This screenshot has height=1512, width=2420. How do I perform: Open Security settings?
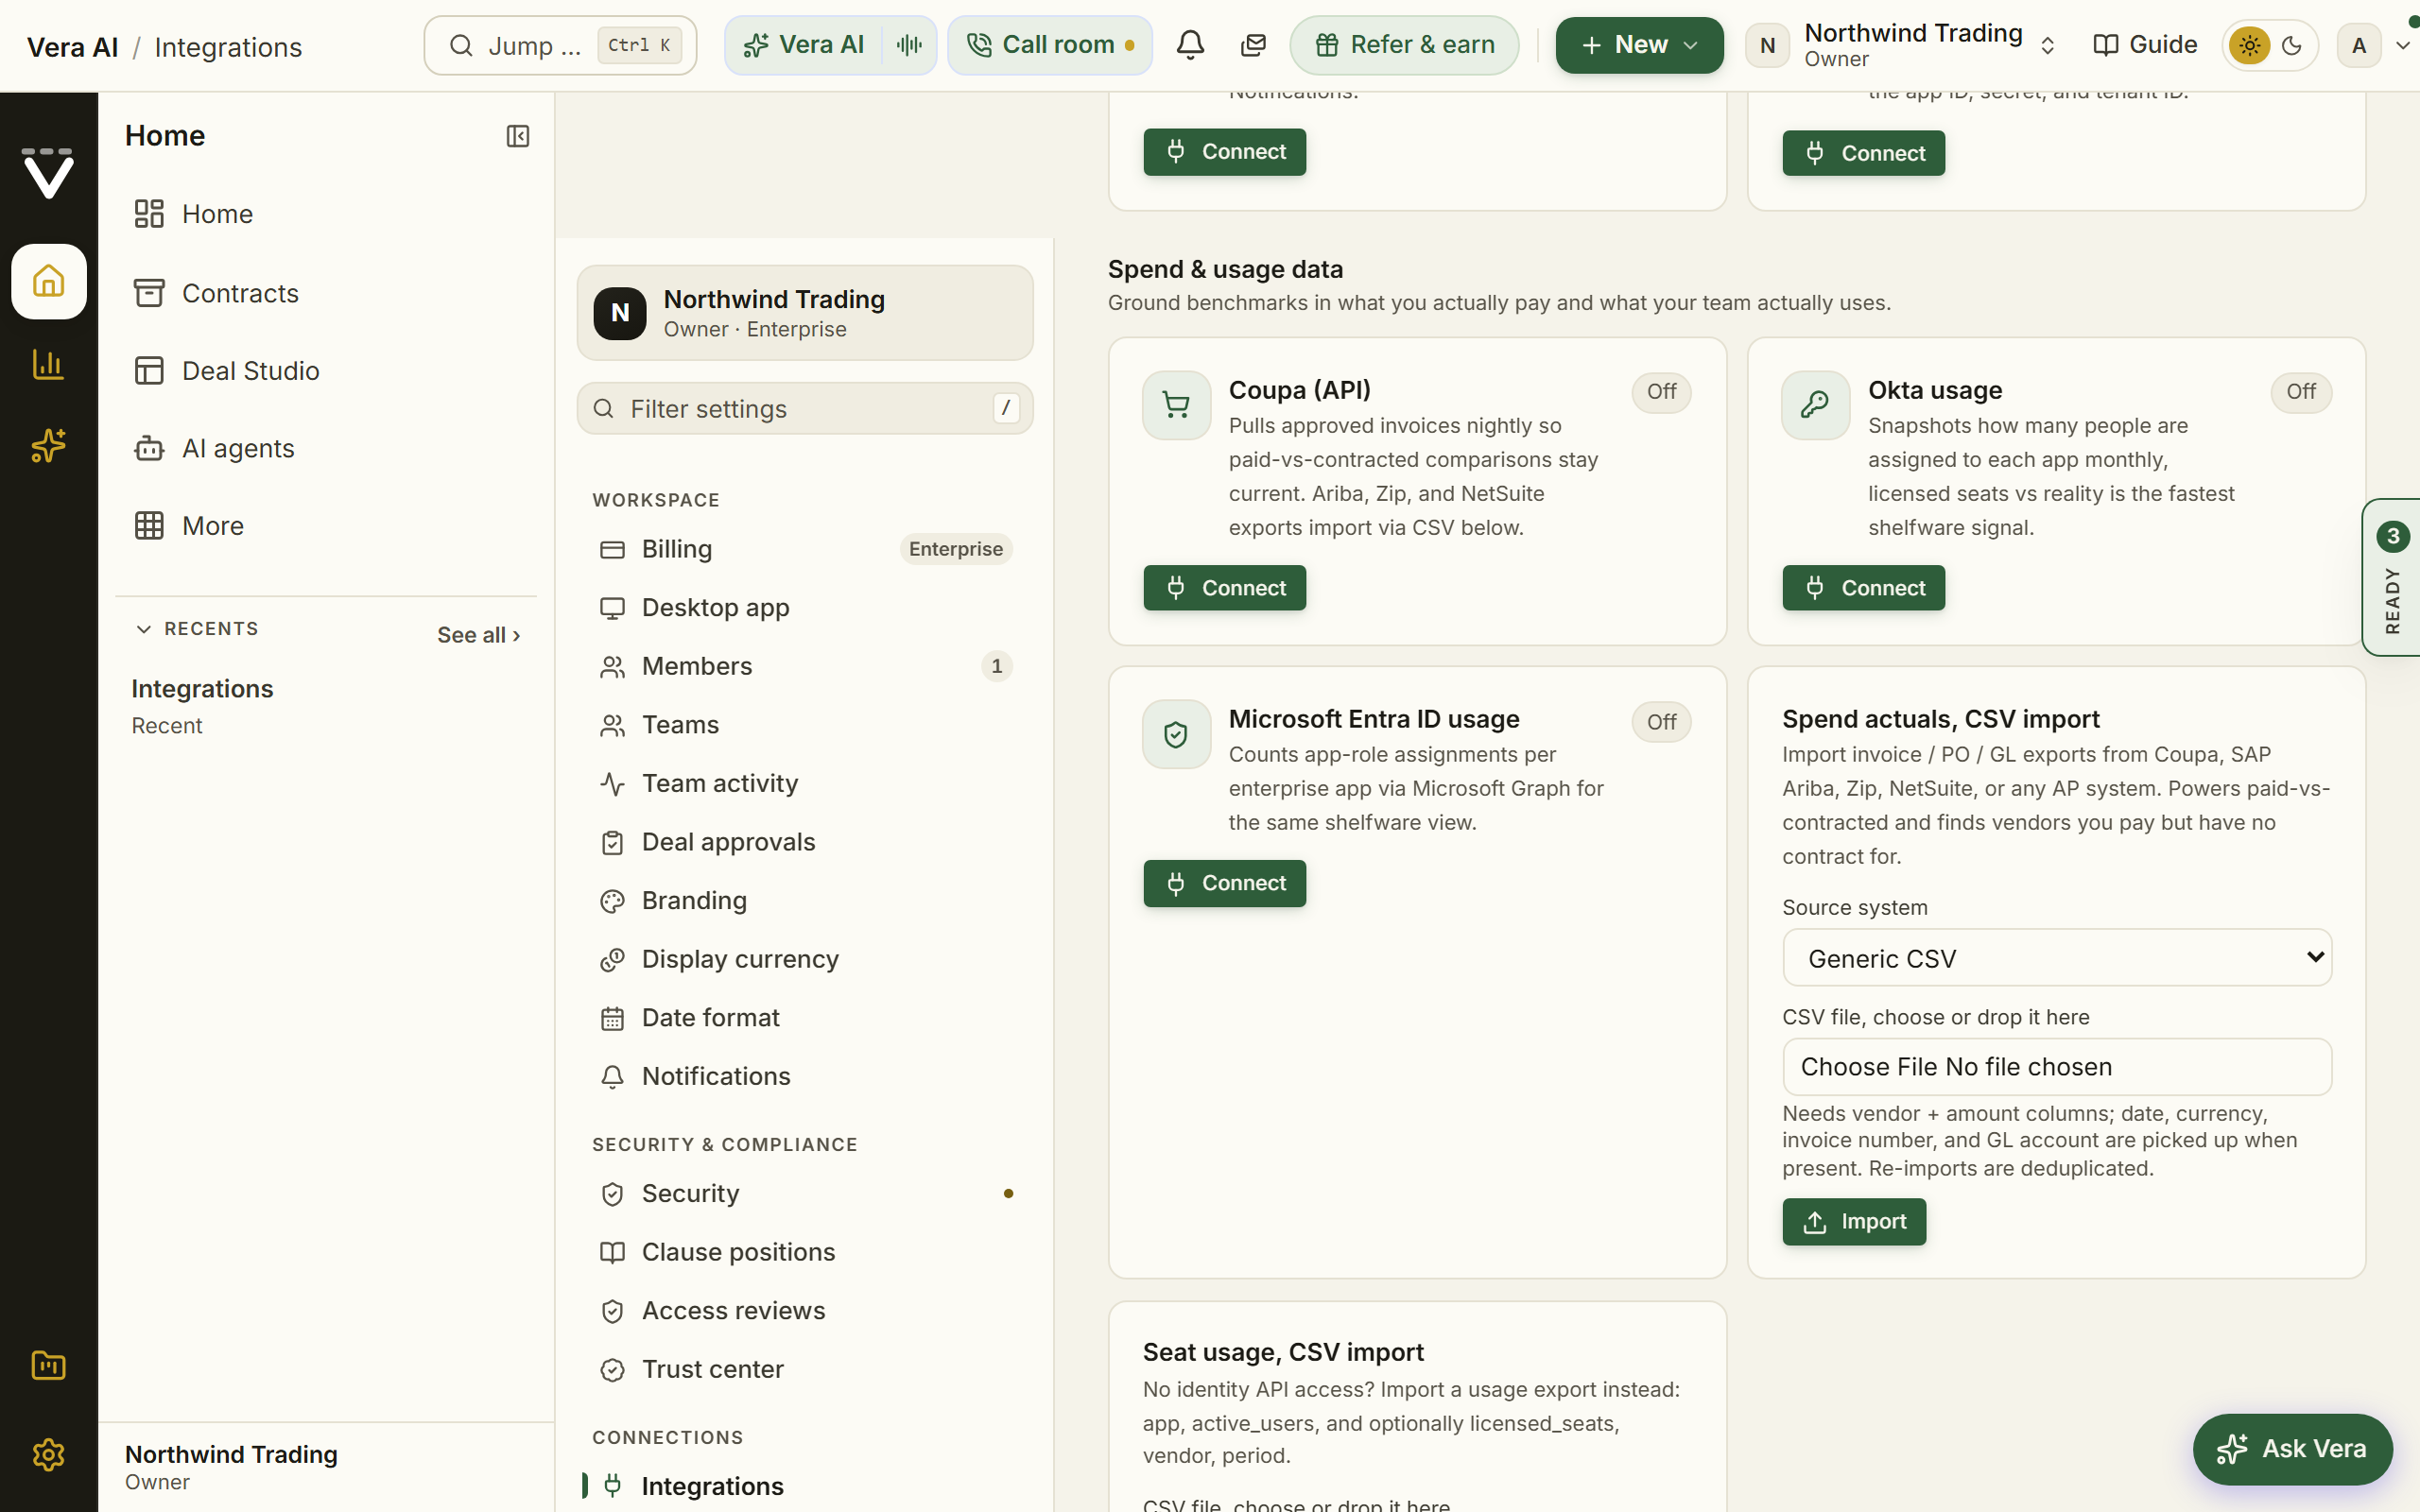(x=805, y=1194)
